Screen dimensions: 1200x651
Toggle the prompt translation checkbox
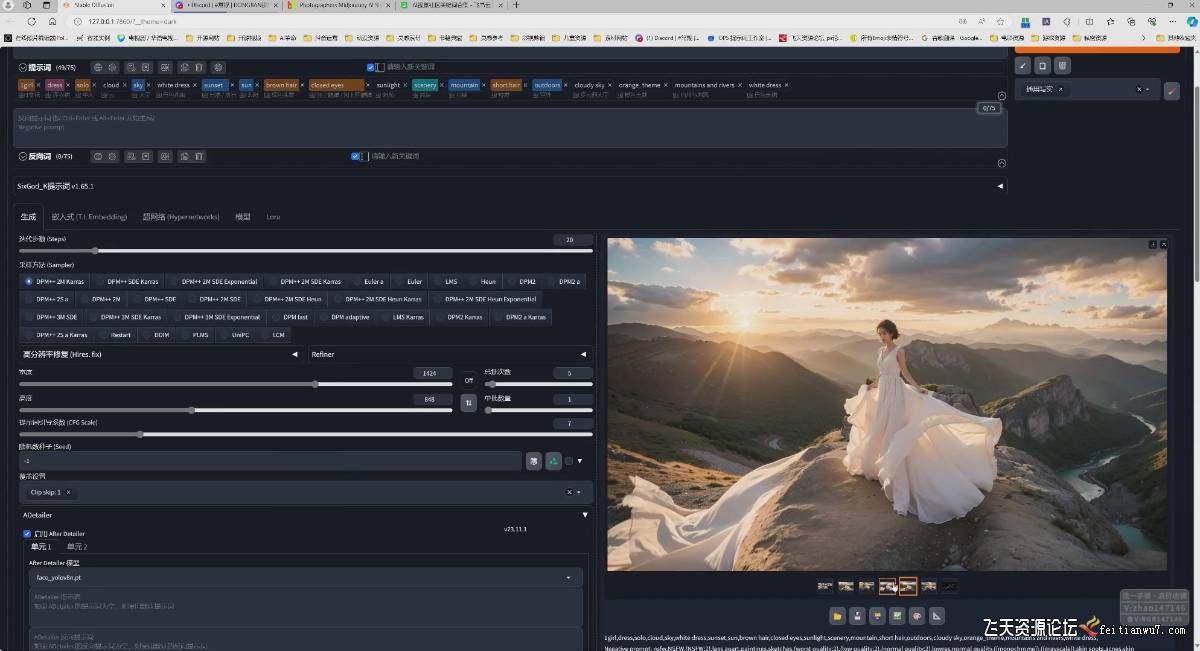coord(371,67)
